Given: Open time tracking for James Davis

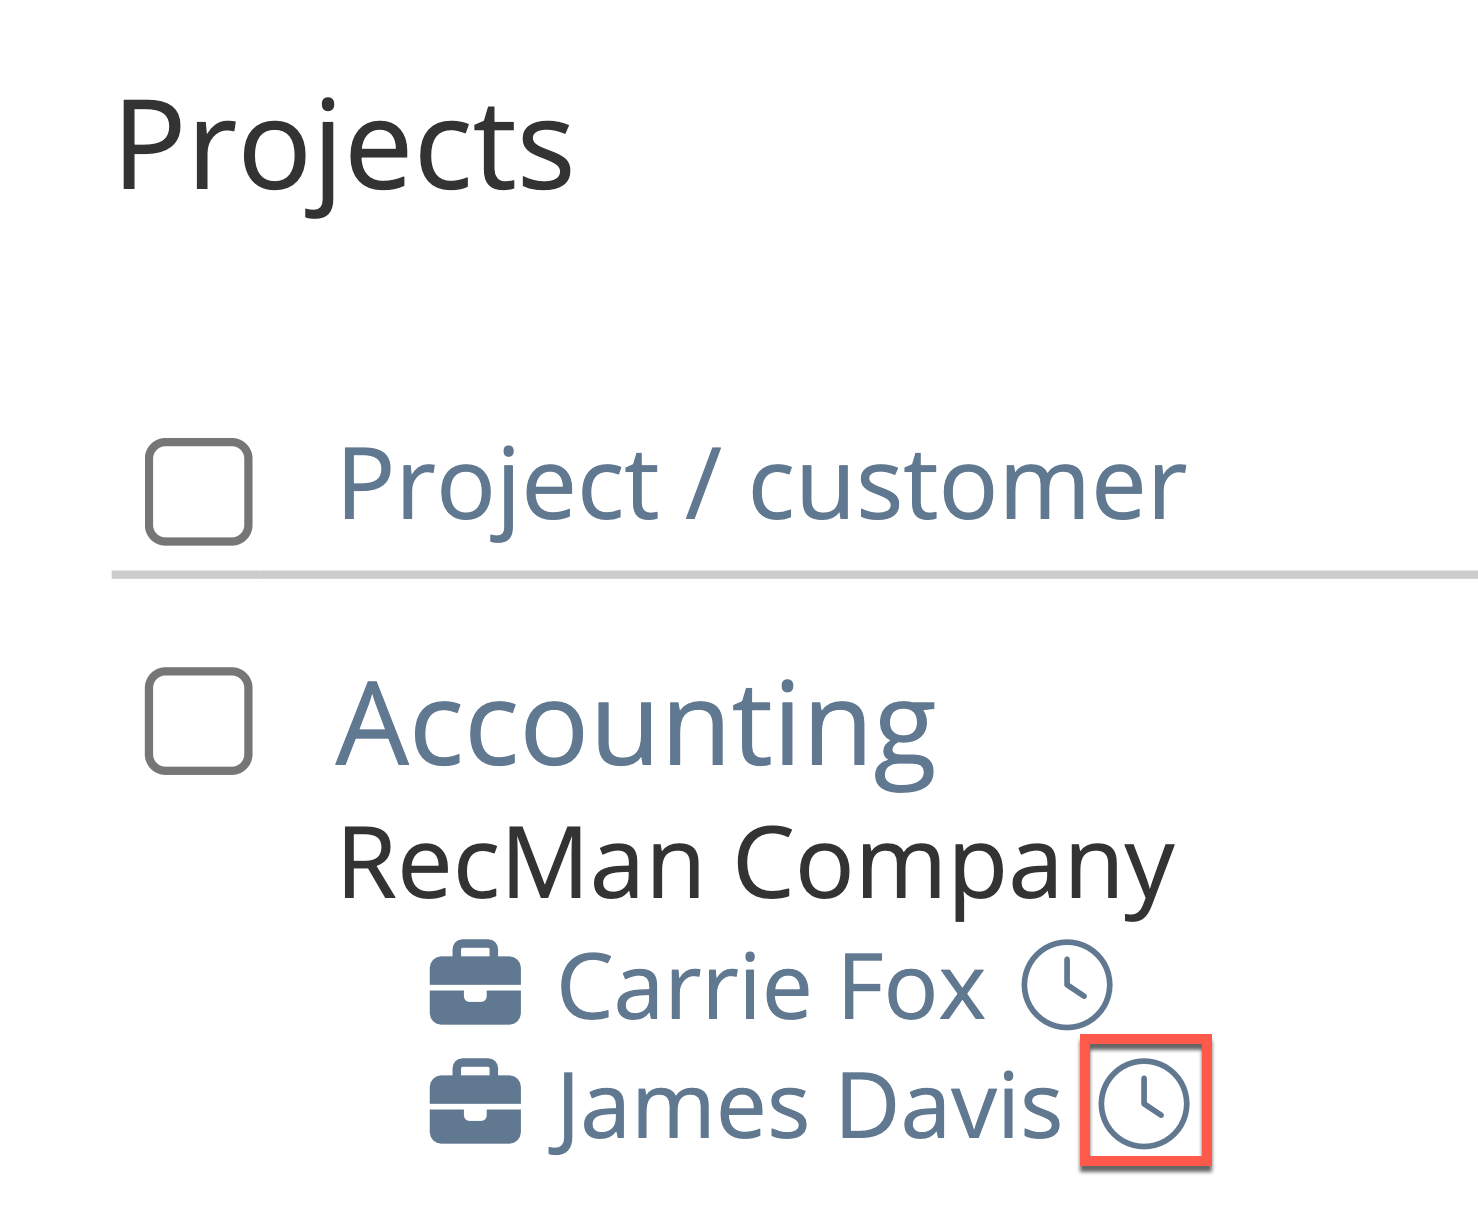Looking at the screenshot, I should click(1144, 1103).
